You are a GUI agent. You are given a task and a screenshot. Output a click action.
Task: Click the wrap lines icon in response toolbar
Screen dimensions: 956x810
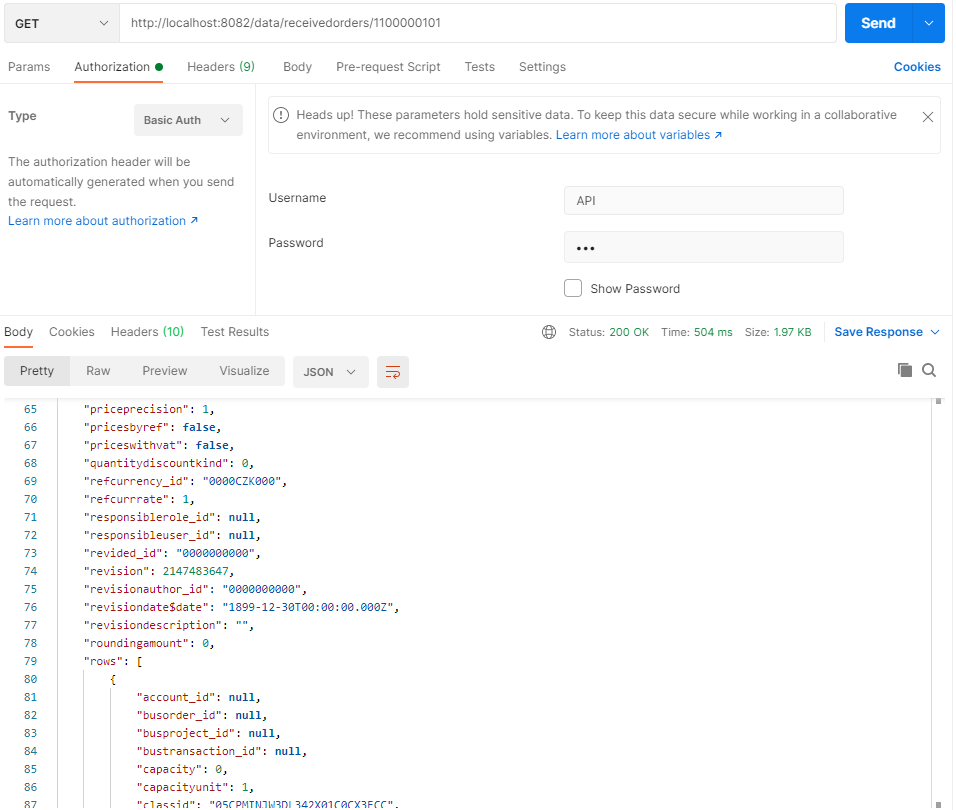[x=393, y=371]
